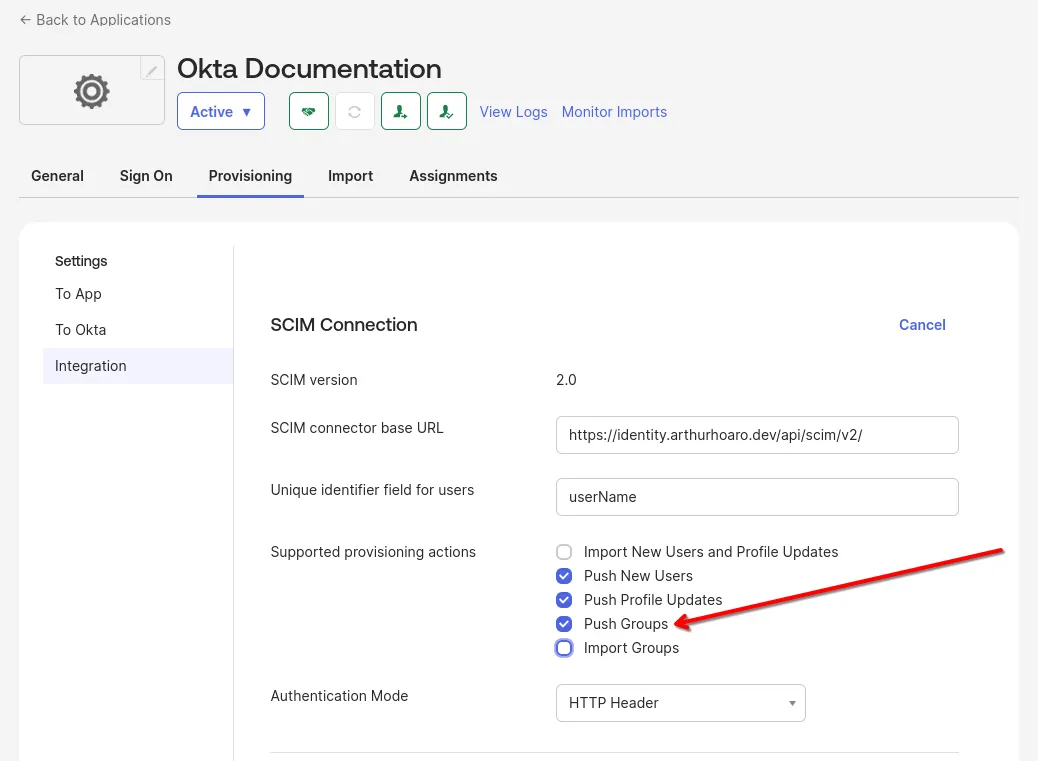1038x761 pixels.
Task: Click the Authentication Mode label
Action: tap(339, 695)
